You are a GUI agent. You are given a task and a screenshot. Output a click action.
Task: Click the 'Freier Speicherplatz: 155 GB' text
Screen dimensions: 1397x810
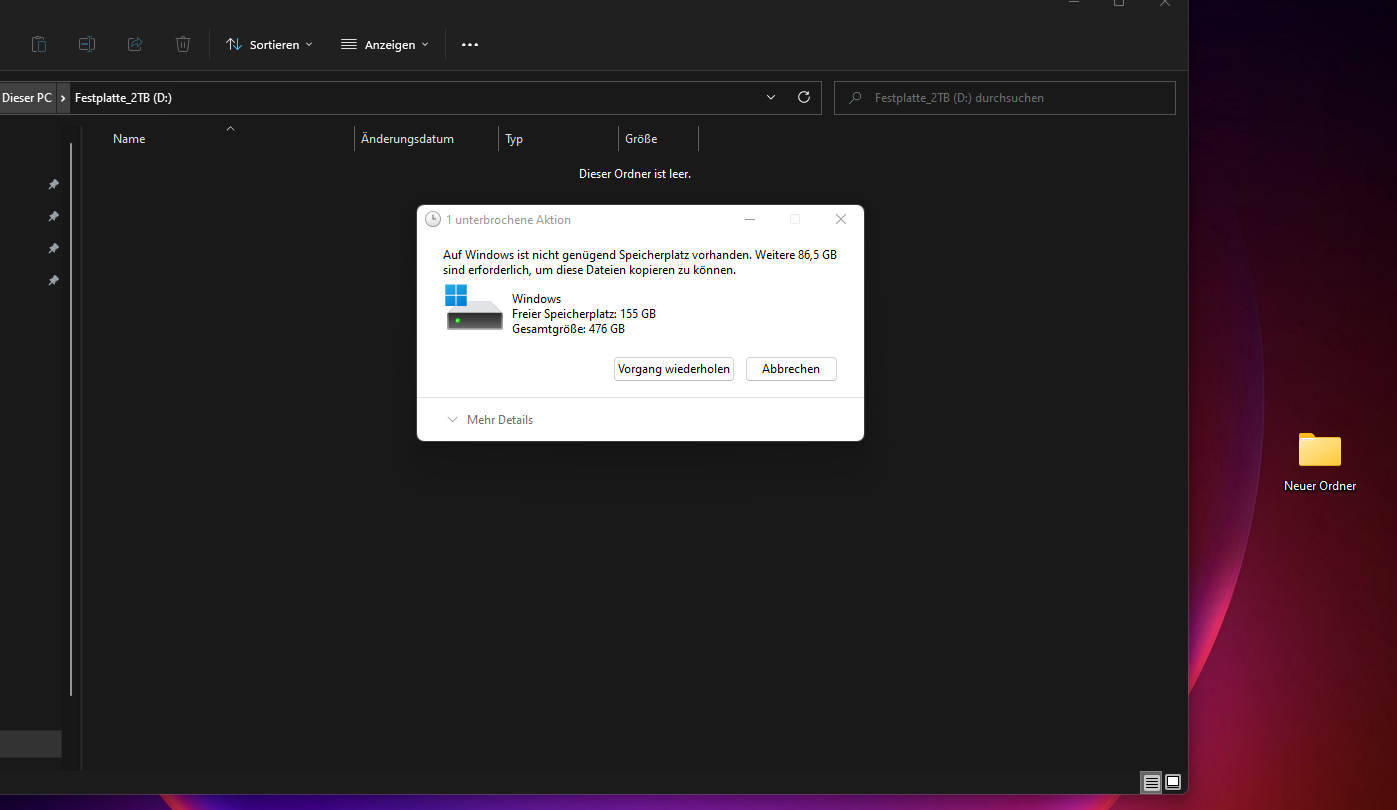point(584,314)
